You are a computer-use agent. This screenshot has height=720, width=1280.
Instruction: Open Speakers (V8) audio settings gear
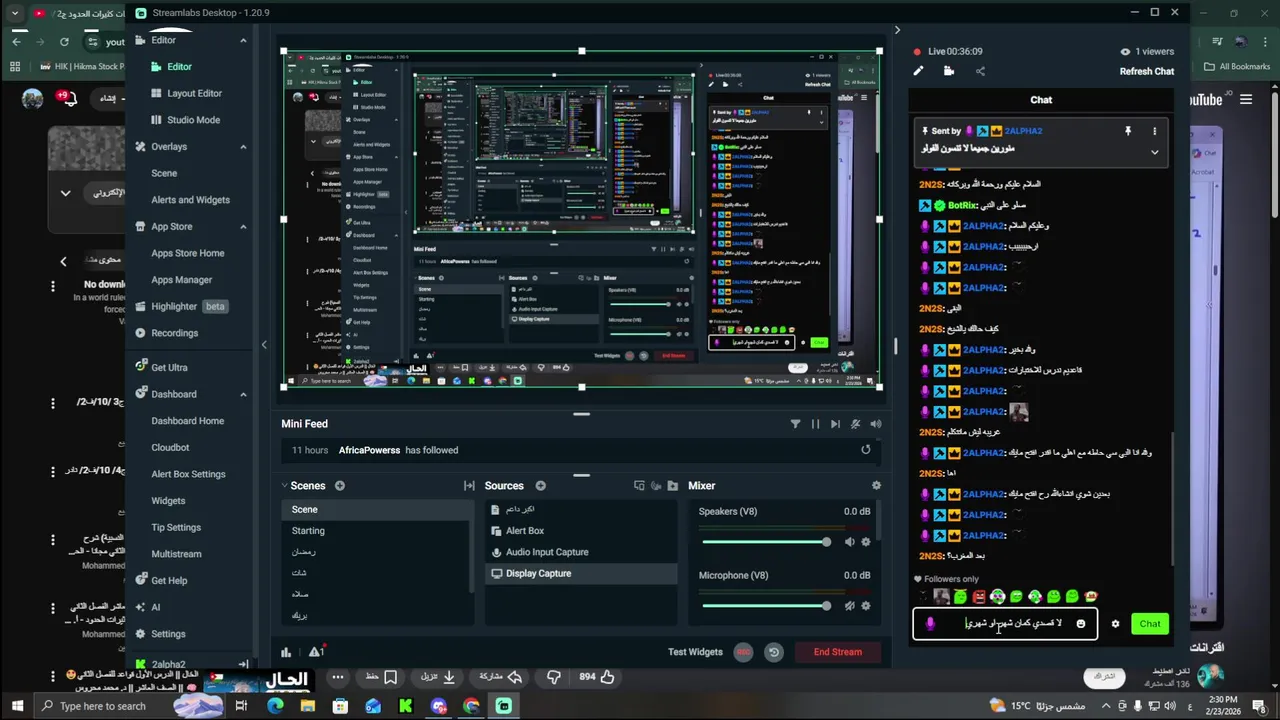pos(866,542)
